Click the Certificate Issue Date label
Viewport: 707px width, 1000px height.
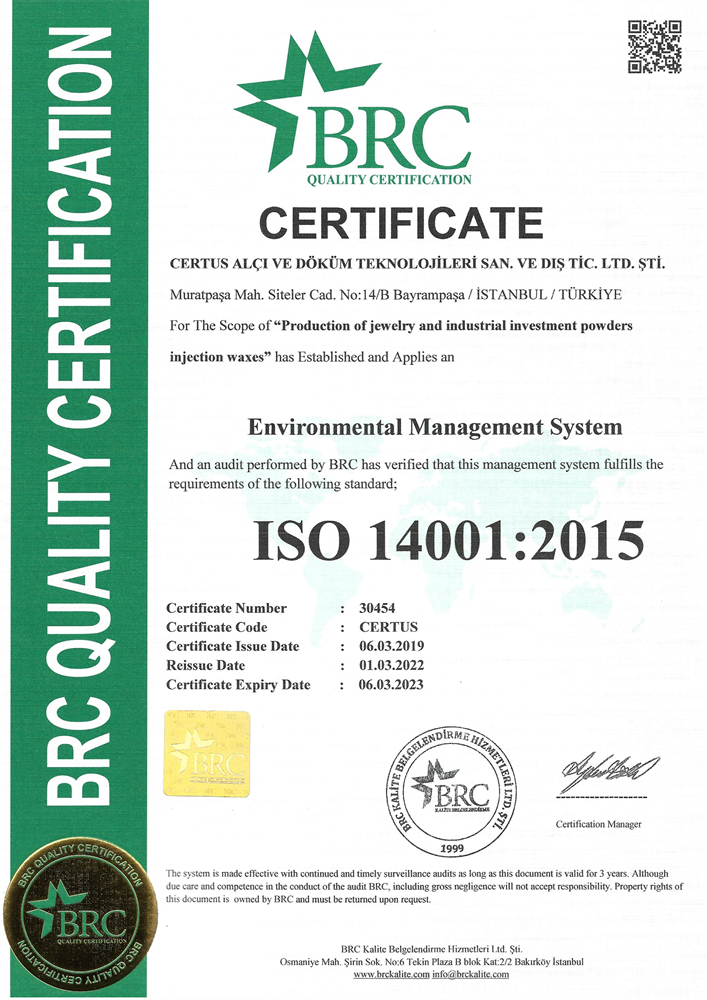[233, 646]
